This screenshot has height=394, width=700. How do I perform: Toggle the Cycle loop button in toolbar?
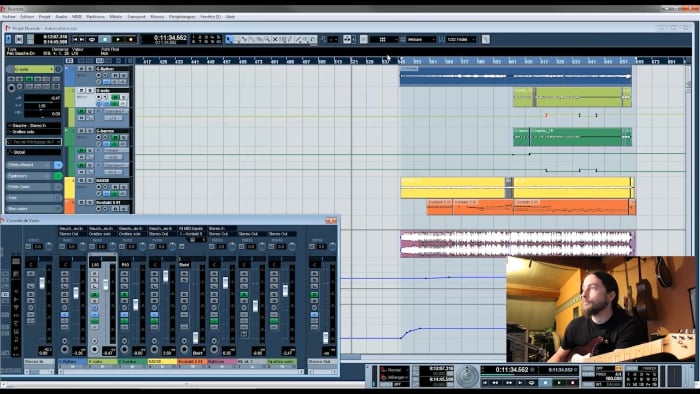tap(92, 39)
